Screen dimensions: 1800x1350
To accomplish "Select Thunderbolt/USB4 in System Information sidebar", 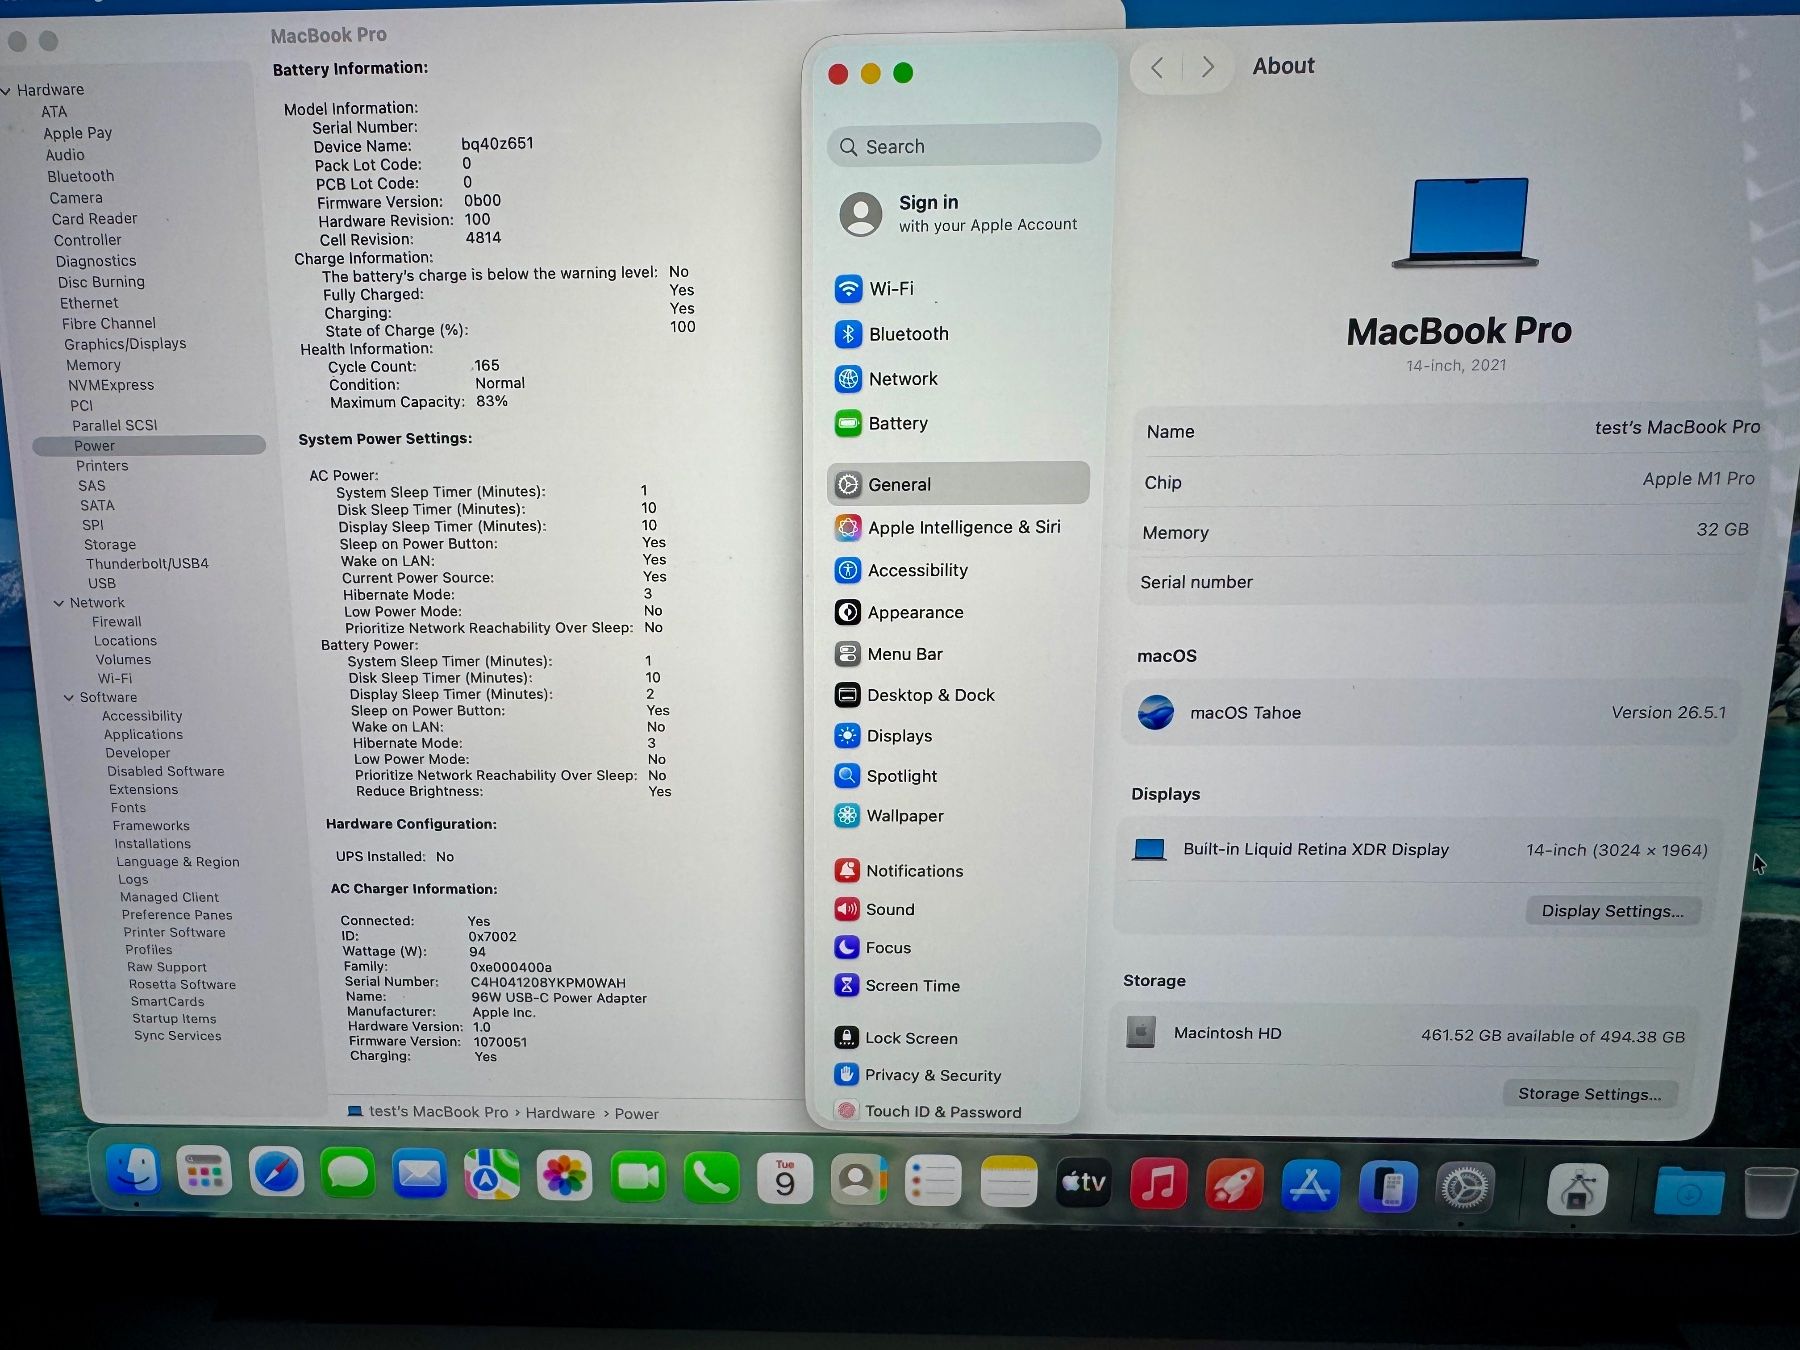I will click(x=147, y=564).
